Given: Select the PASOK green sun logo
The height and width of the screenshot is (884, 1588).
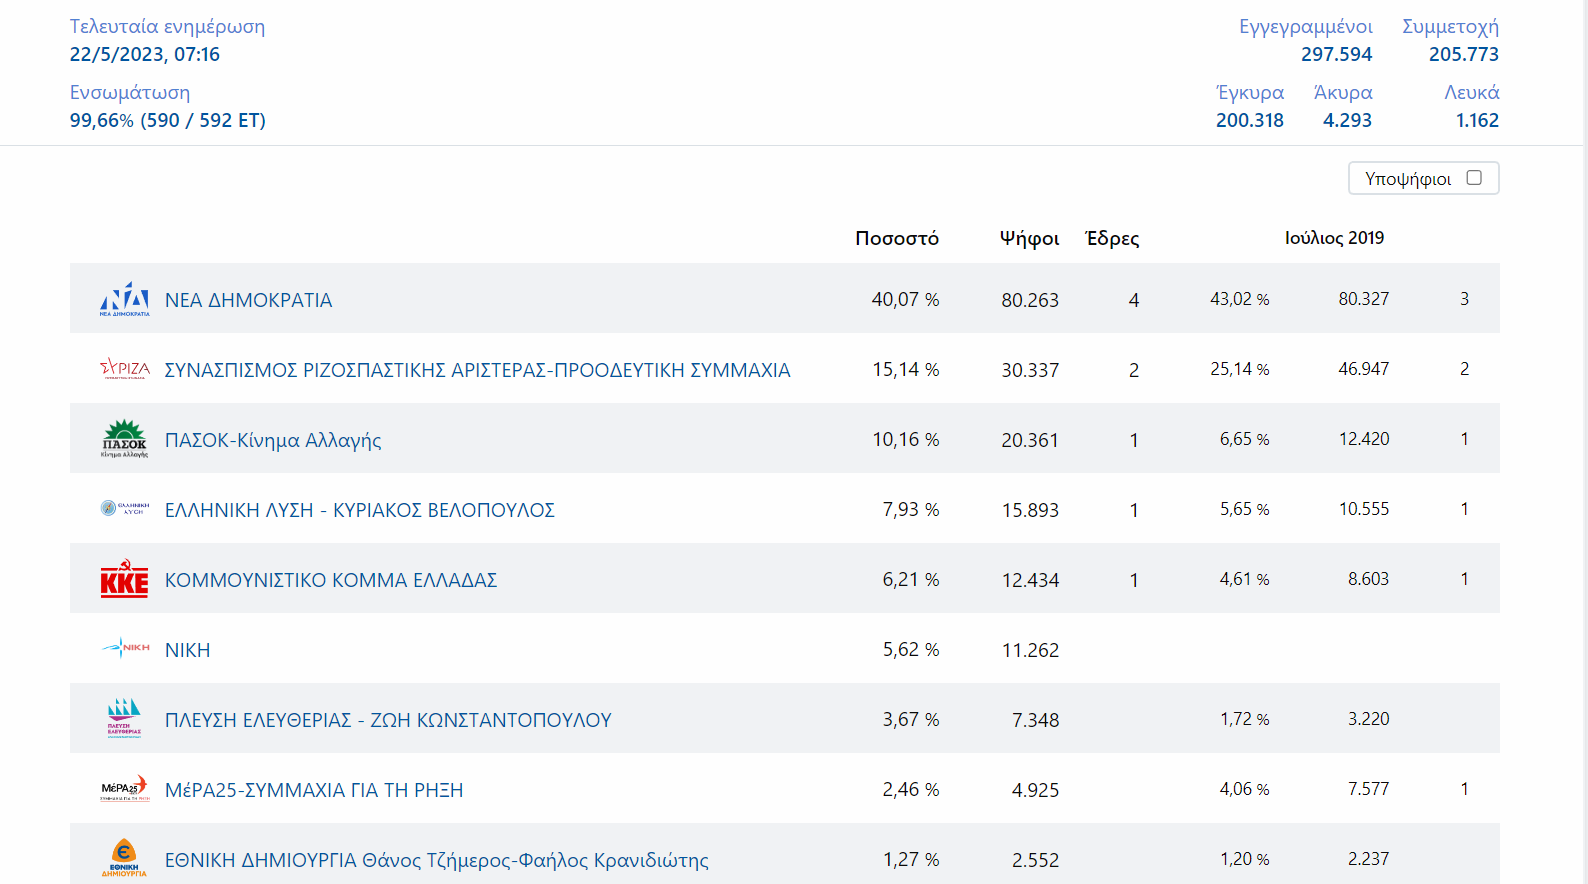Looking at the screenshot, I should point(124,439).
